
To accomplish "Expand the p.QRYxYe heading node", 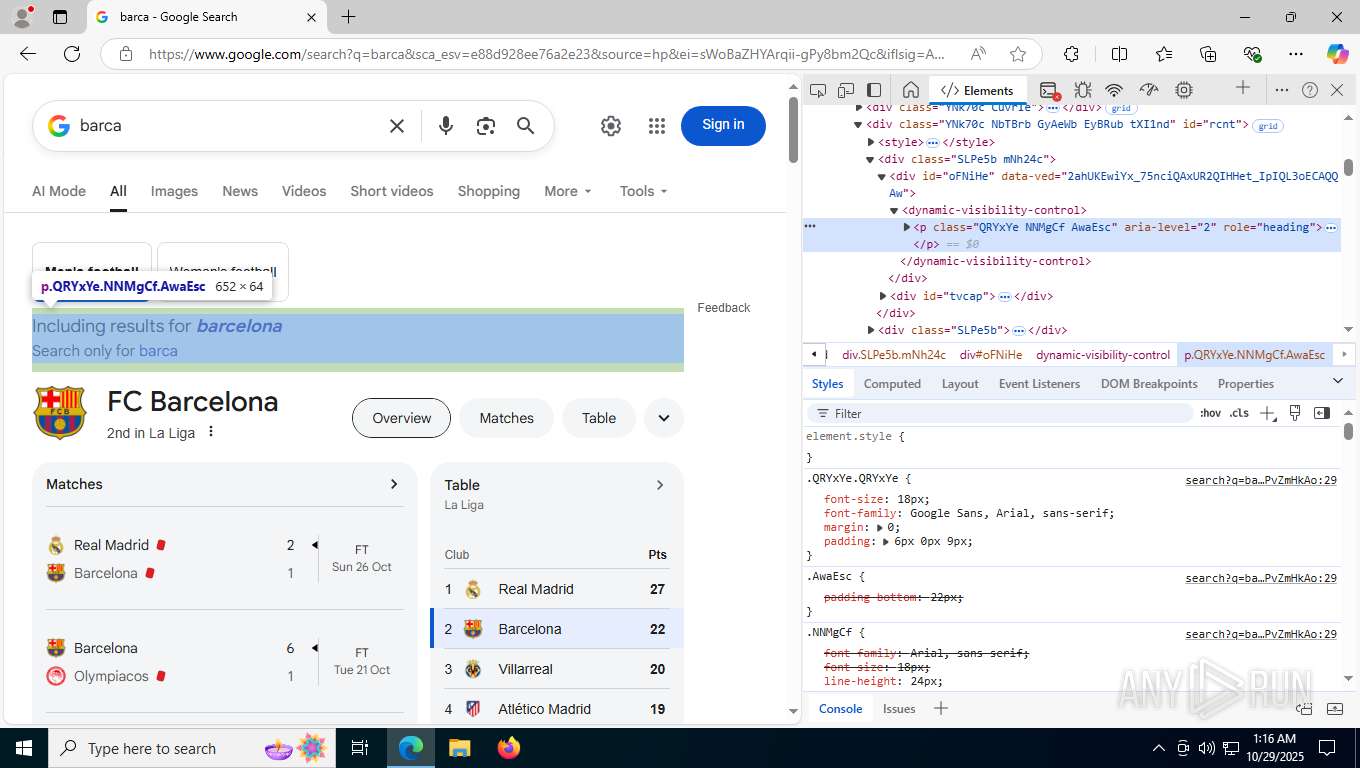I will [x=907, y=227].
